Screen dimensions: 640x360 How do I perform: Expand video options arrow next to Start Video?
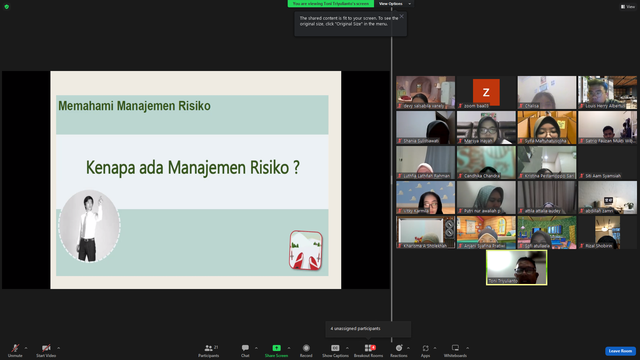[58, 348]
